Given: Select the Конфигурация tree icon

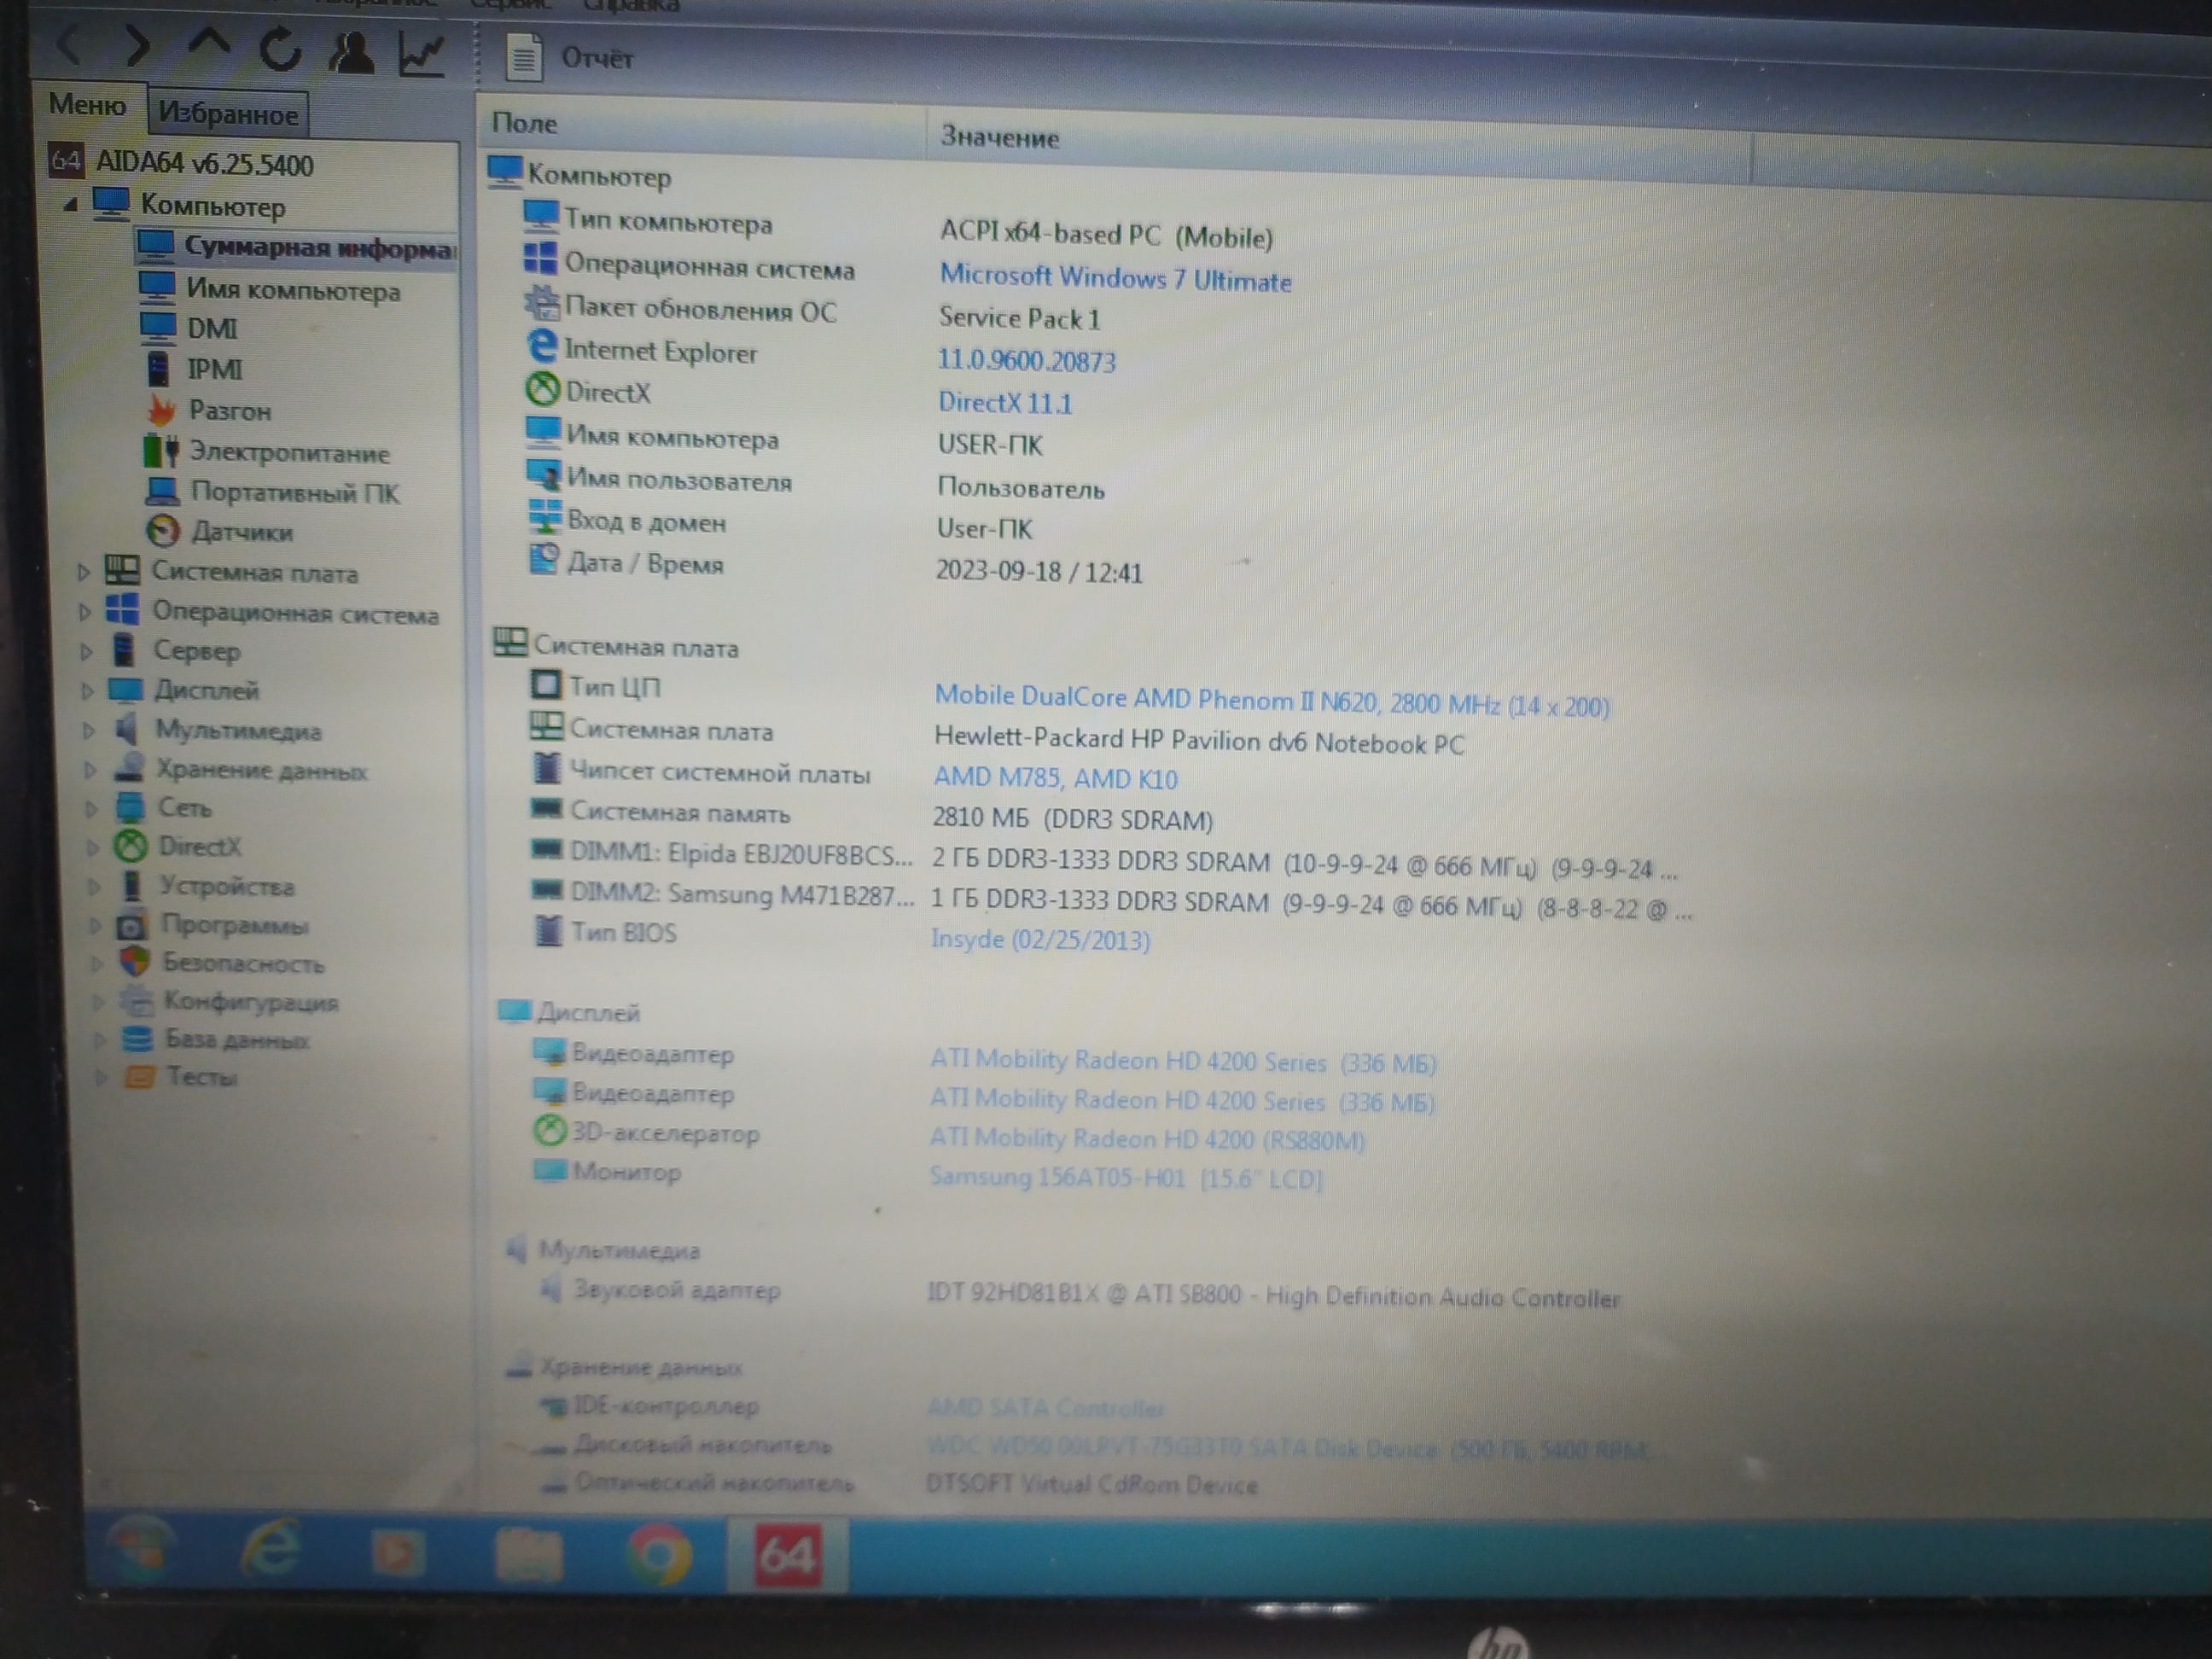Looking at the screenshot, I should tap(136, 1000).
